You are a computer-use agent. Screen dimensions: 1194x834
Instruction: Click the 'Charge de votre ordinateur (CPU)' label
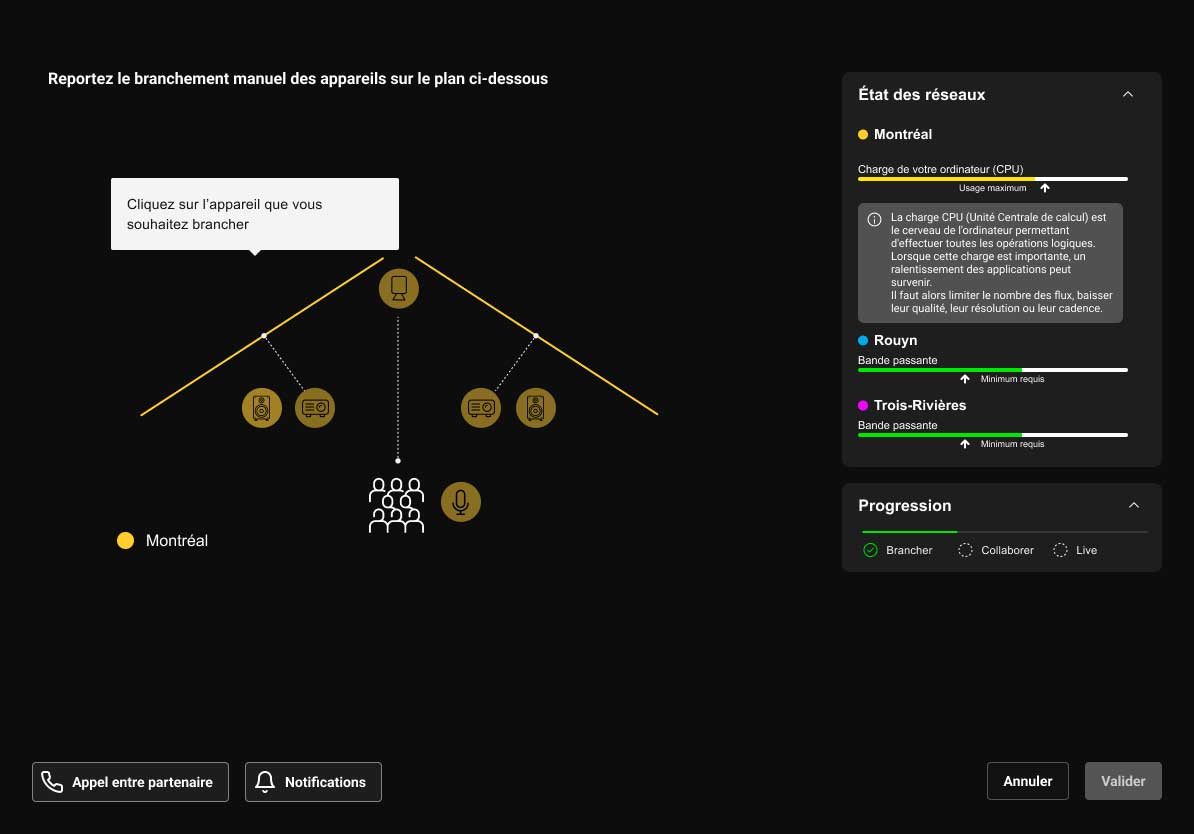pyautogui.click(x=940, y=169)
